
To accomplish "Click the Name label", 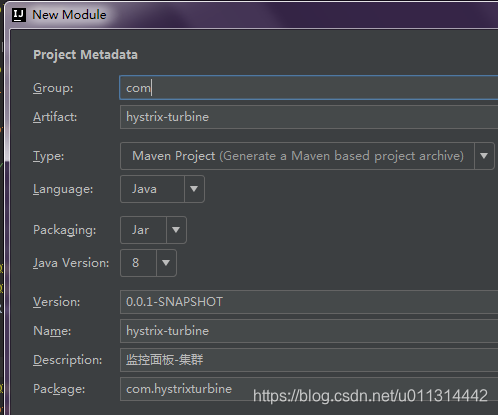I will (52, 331).
